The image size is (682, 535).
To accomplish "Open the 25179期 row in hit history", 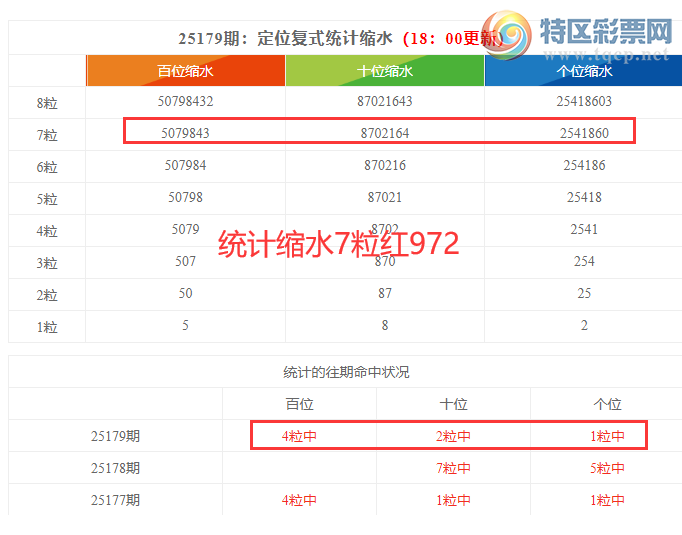I will (x=116, y=436).
